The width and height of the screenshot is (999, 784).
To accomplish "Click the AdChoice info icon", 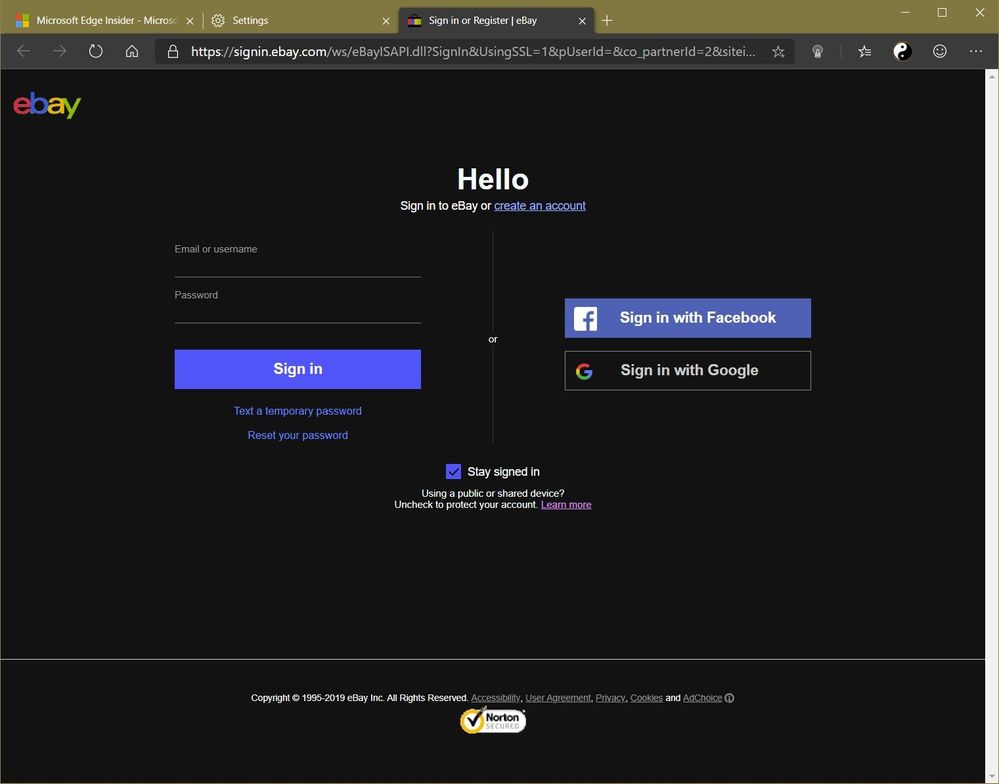I will coord(729,698).
